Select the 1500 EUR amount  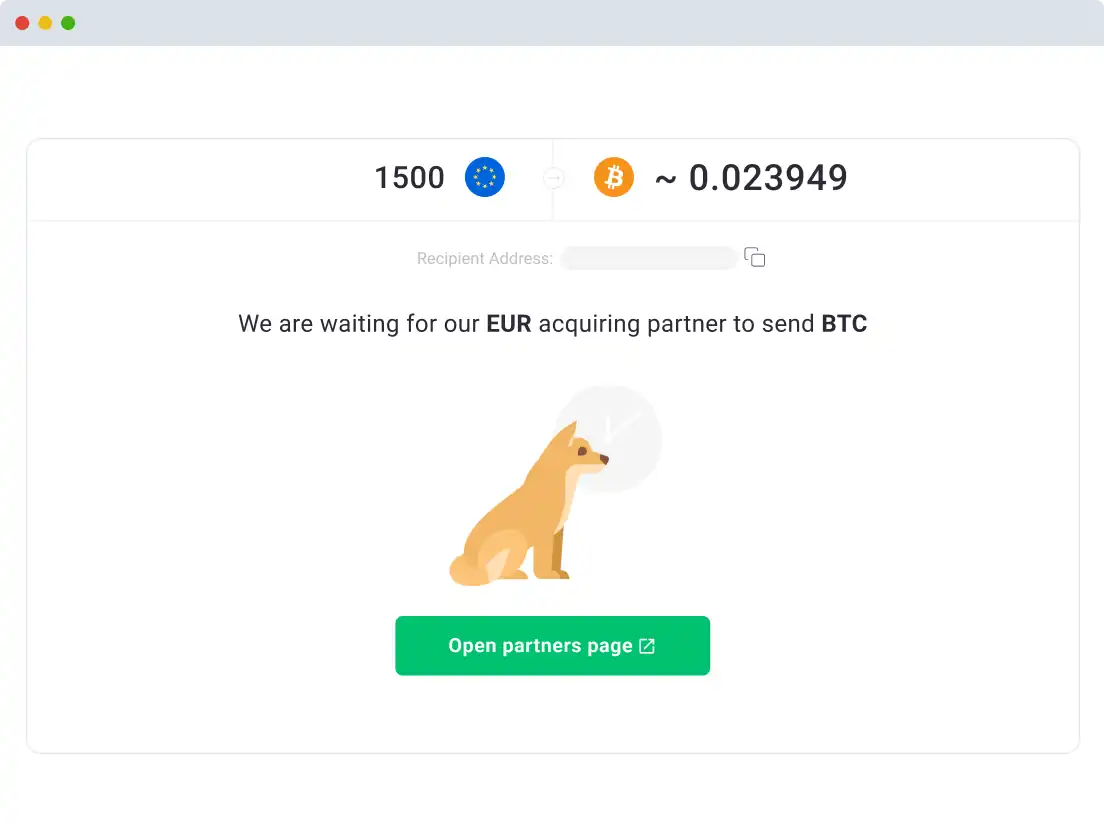409,177
